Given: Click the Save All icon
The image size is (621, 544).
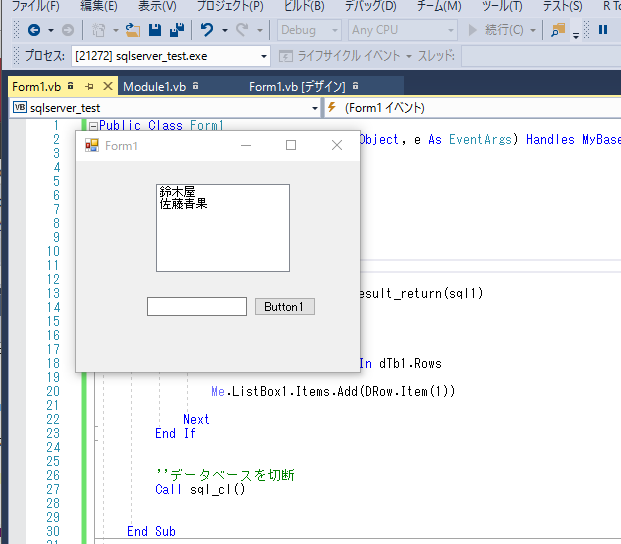Looking at the screenshot, I should (x=175, y=30).
